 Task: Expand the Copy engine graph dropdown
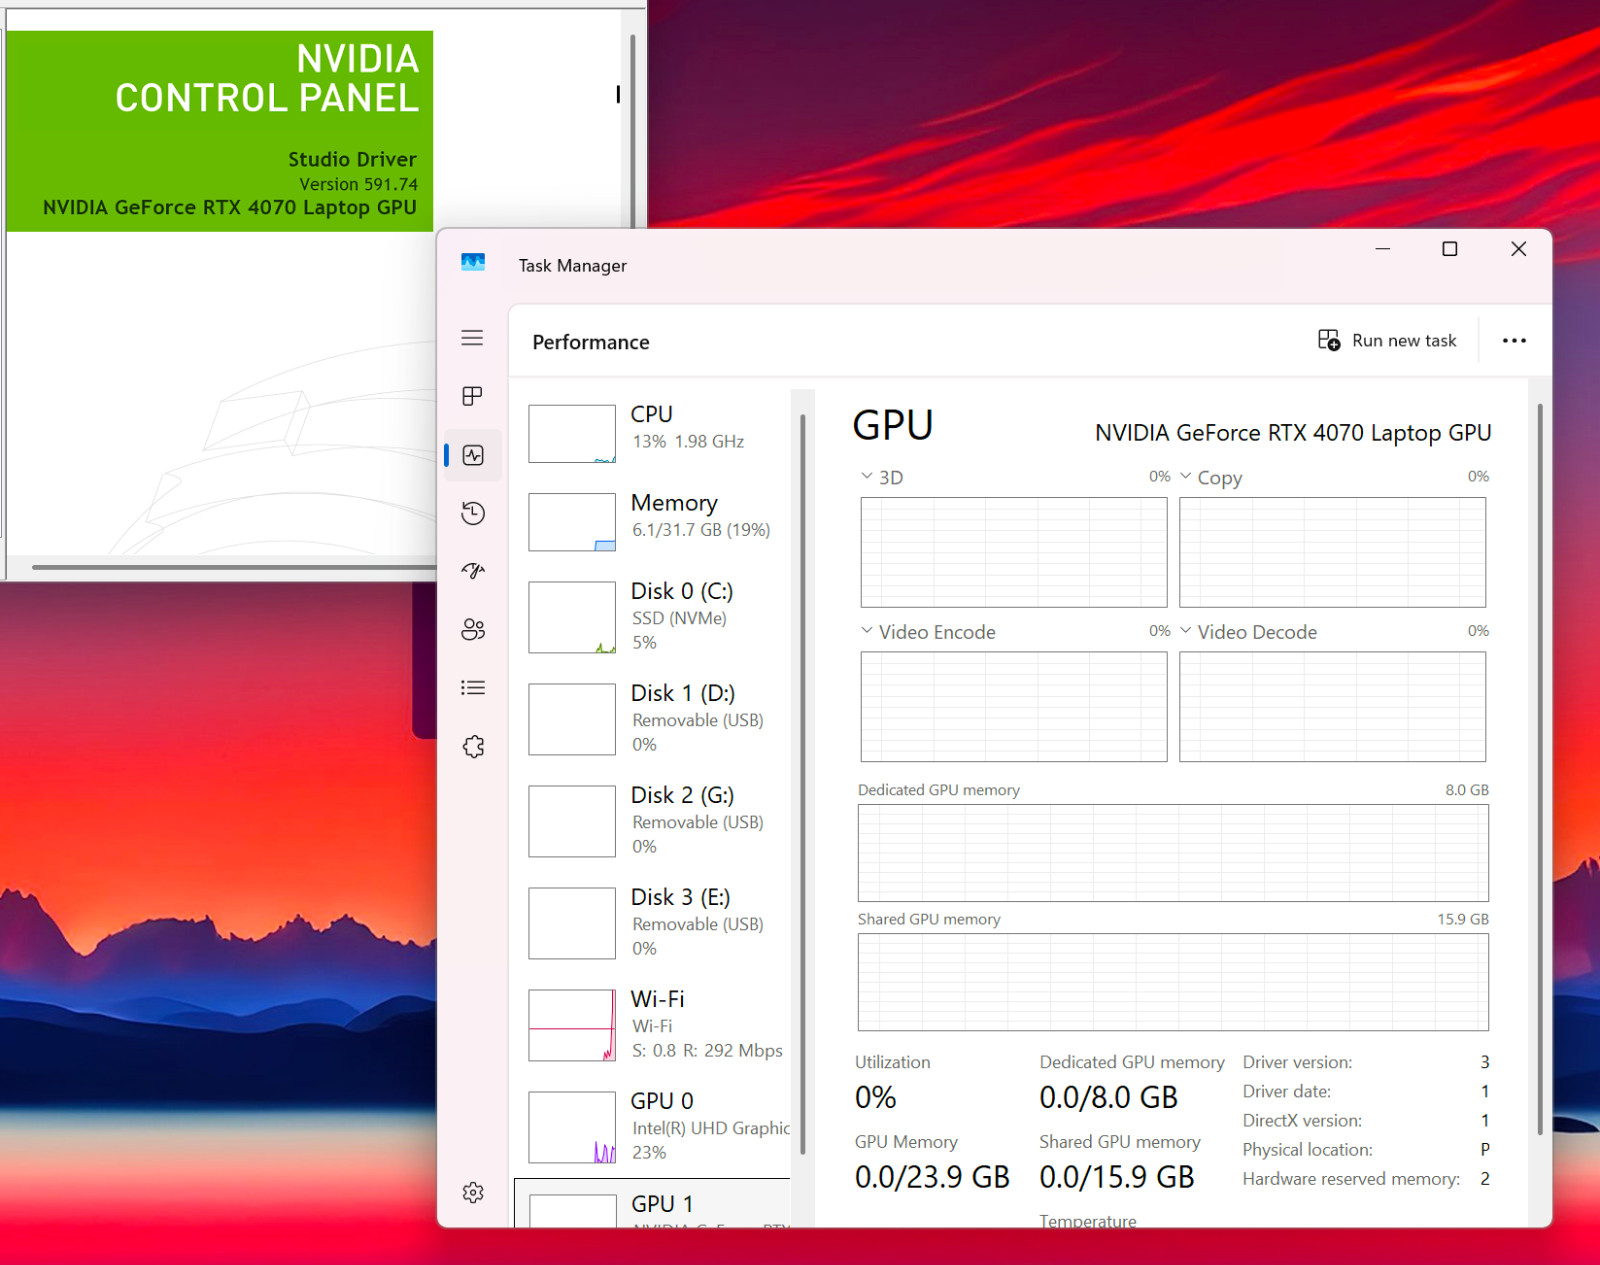click(1186, 476)
